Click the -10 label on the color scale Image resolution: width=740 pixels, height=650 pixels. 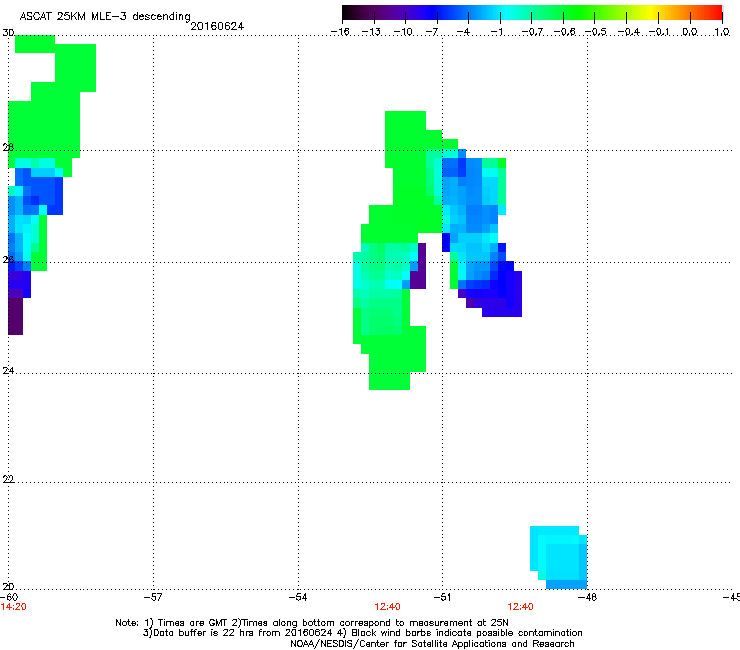[x=403, y=32]
